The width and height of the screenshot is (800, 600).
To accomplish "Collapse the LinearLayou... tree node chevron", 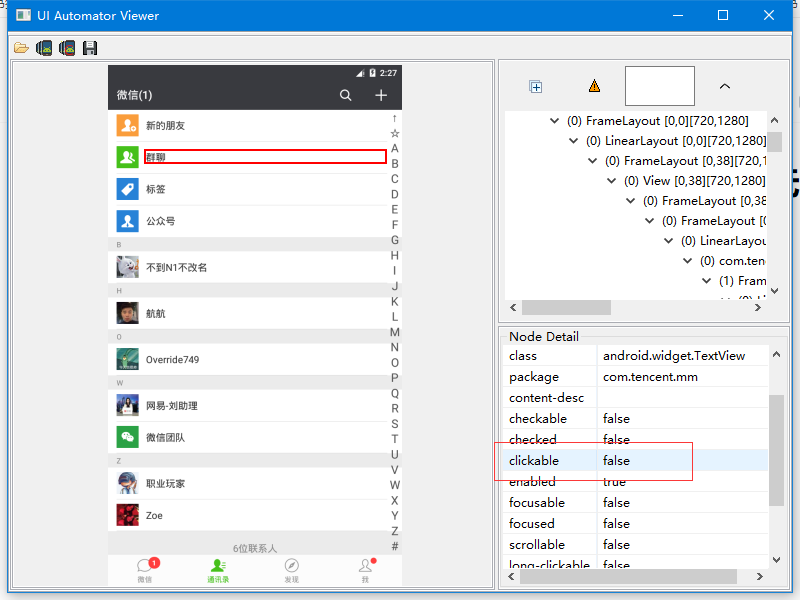I will [x=668, y=241].
